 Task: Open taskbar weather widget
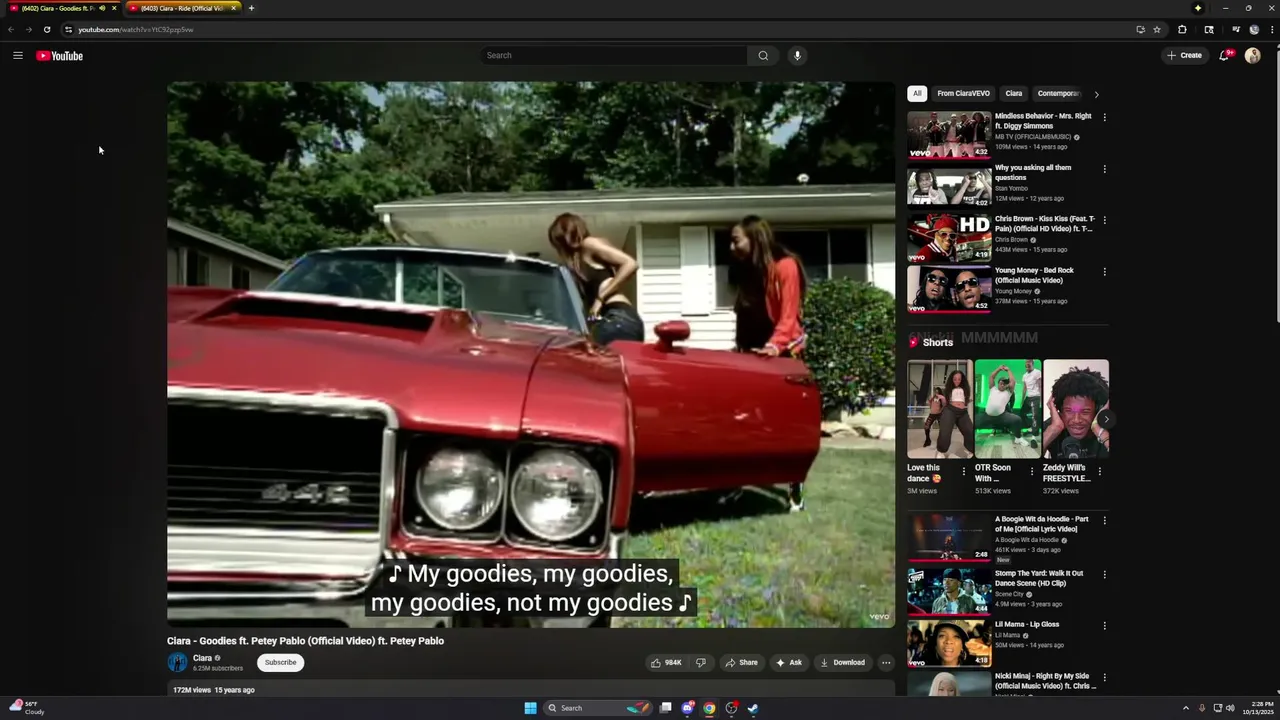click(27, 708)
